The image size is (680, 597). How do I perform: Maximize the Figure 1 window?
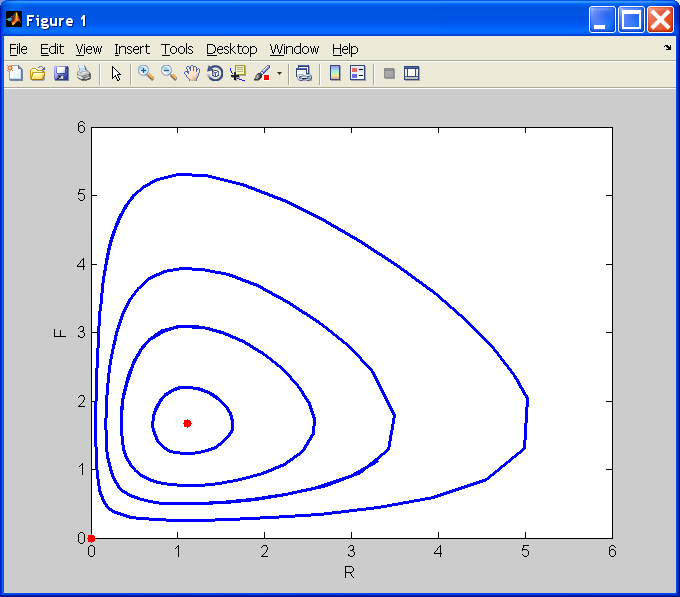point(631,20)
